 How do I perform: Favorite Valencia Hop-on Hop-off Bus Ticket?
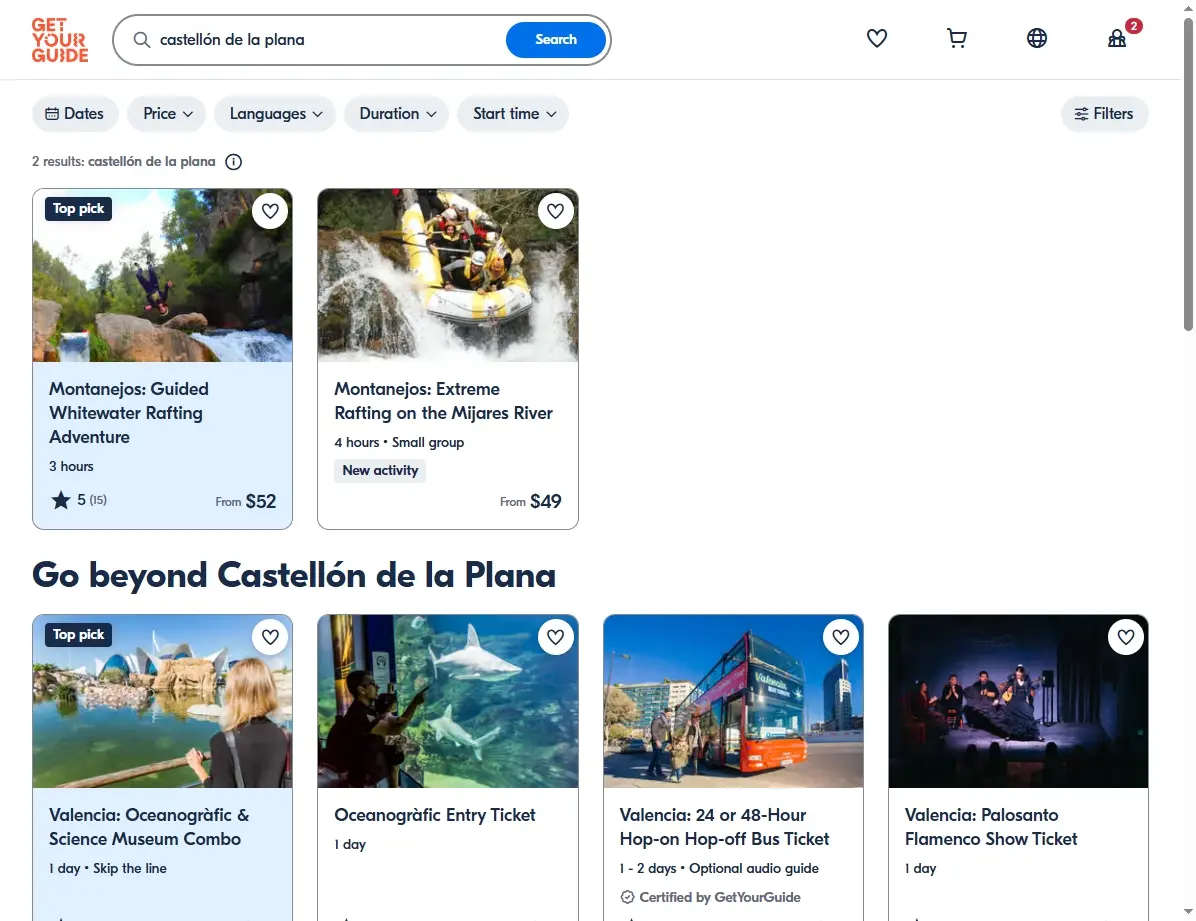[841, 636]
